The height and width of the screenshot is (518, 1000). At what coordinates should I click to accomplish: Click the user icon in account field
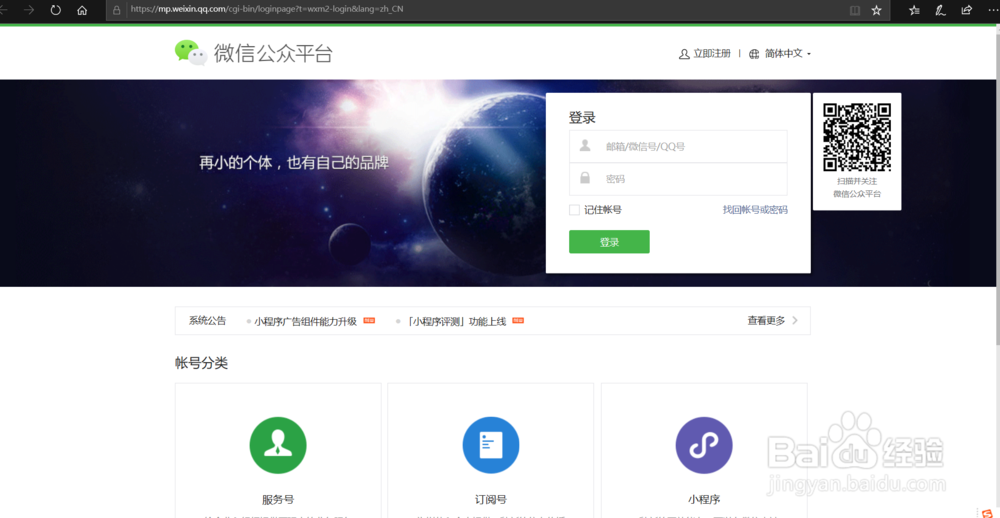(x=585, y=146)
